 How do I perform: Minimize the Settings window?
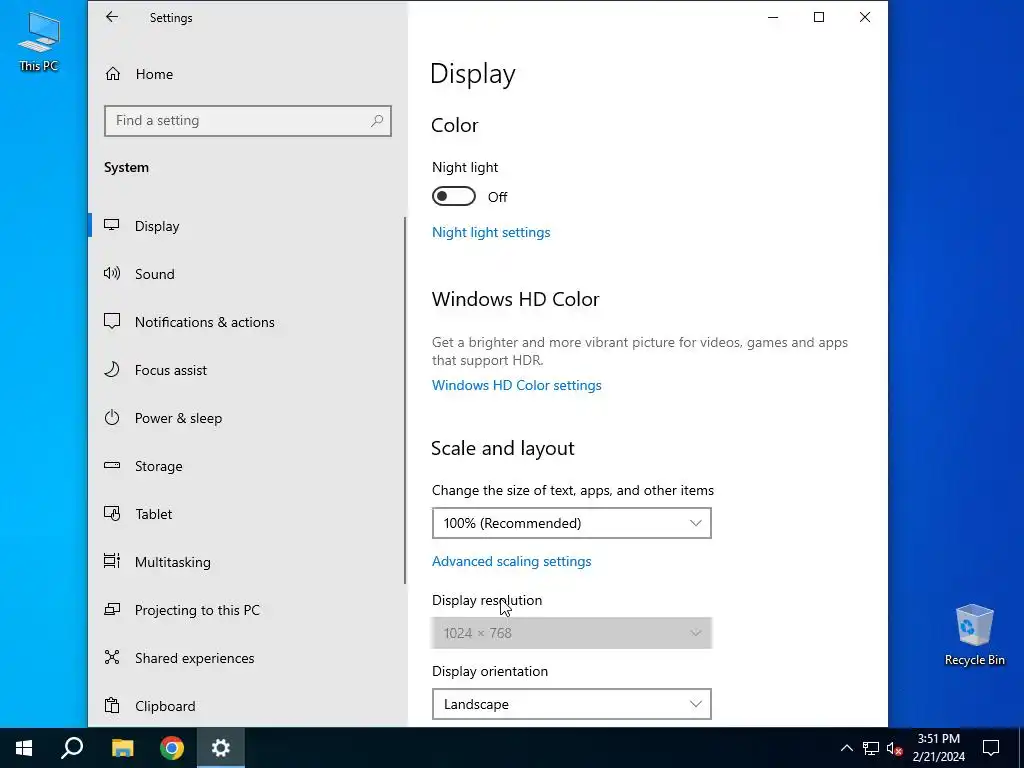773,17
